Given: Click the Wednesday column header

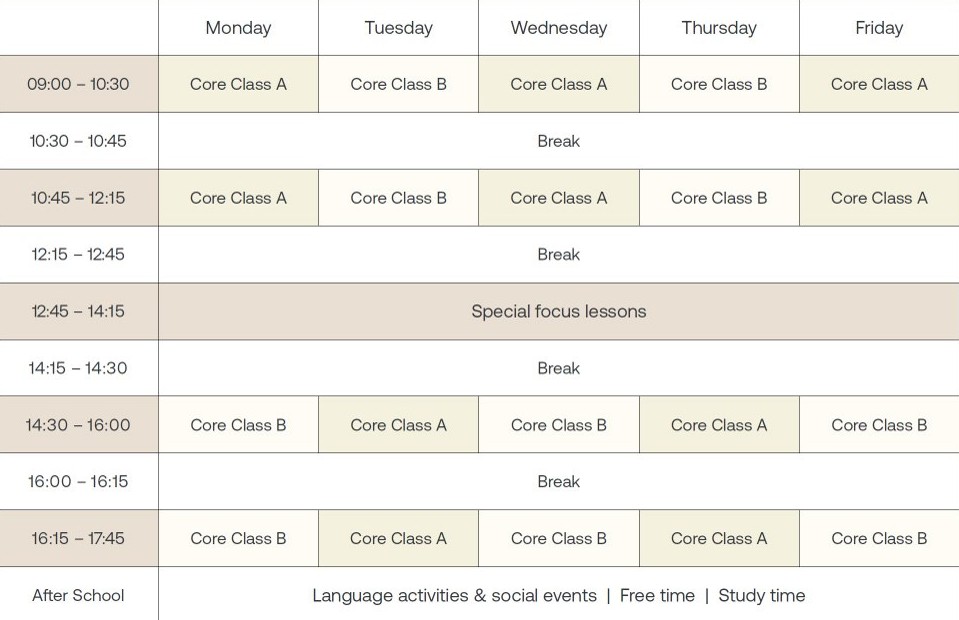Looking at the screenshot, I should tap(558, 28).
